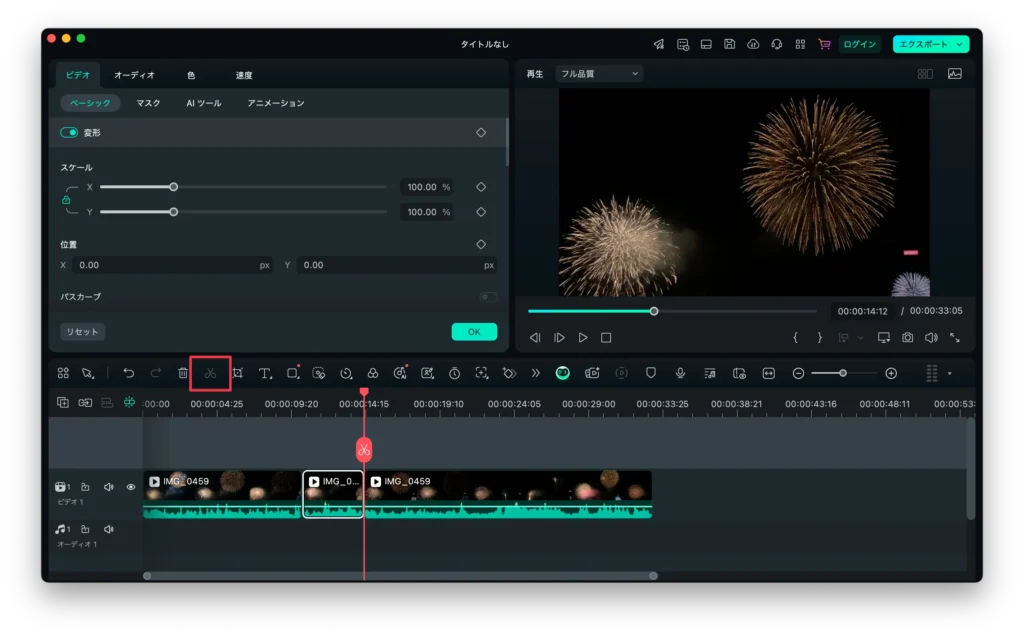Image resolution: width=1024 pixels, height=637 pixels.
Task: Toggle the 変形 transform switch
Action: click(x=69, y=132)
